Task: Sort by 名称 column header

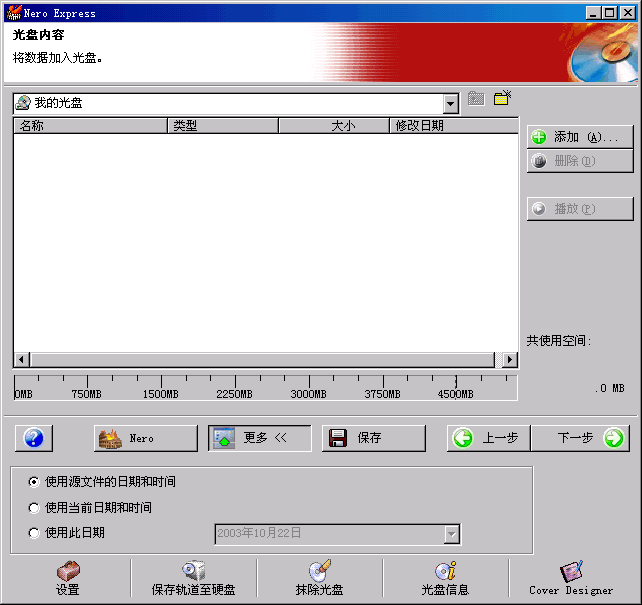Action: [90, 126]
